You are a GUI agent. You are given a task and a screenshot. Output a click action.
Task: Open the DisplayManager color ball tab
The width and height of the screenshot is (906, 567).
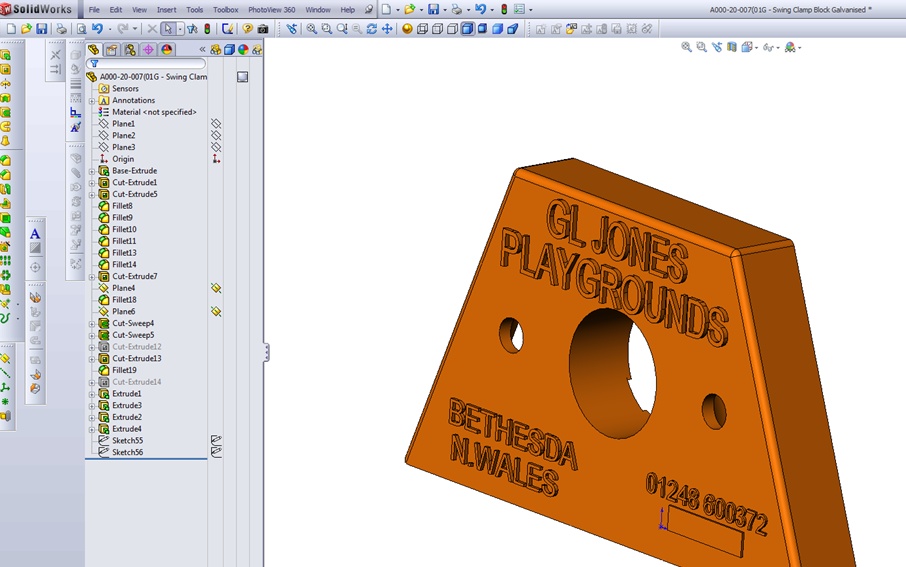pos(167,50)
